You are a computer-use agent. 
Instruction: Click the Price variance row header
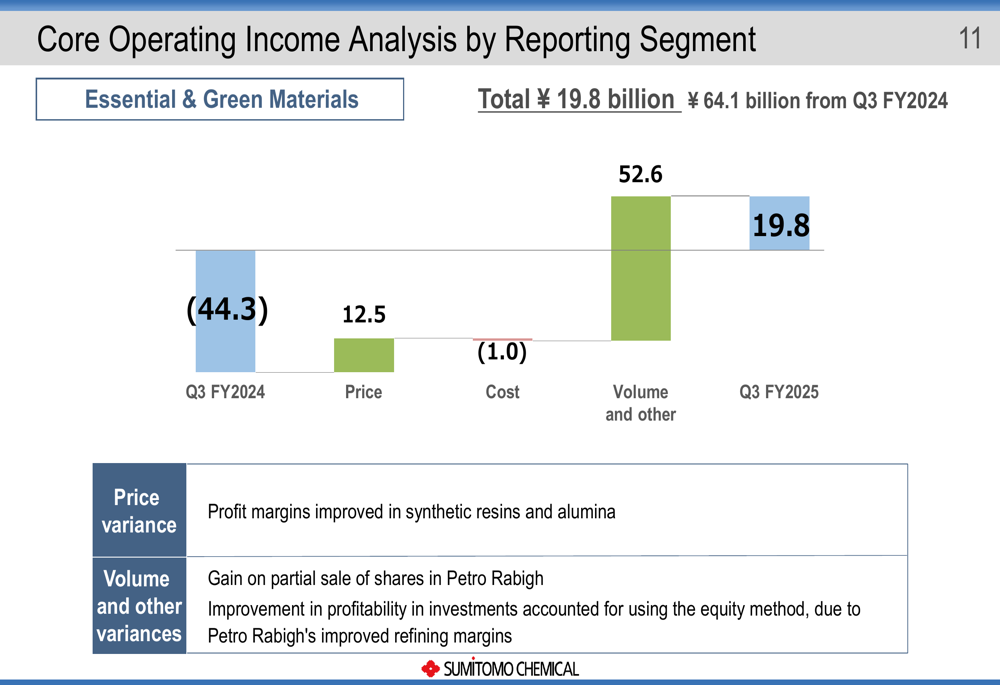pos(139,511)
